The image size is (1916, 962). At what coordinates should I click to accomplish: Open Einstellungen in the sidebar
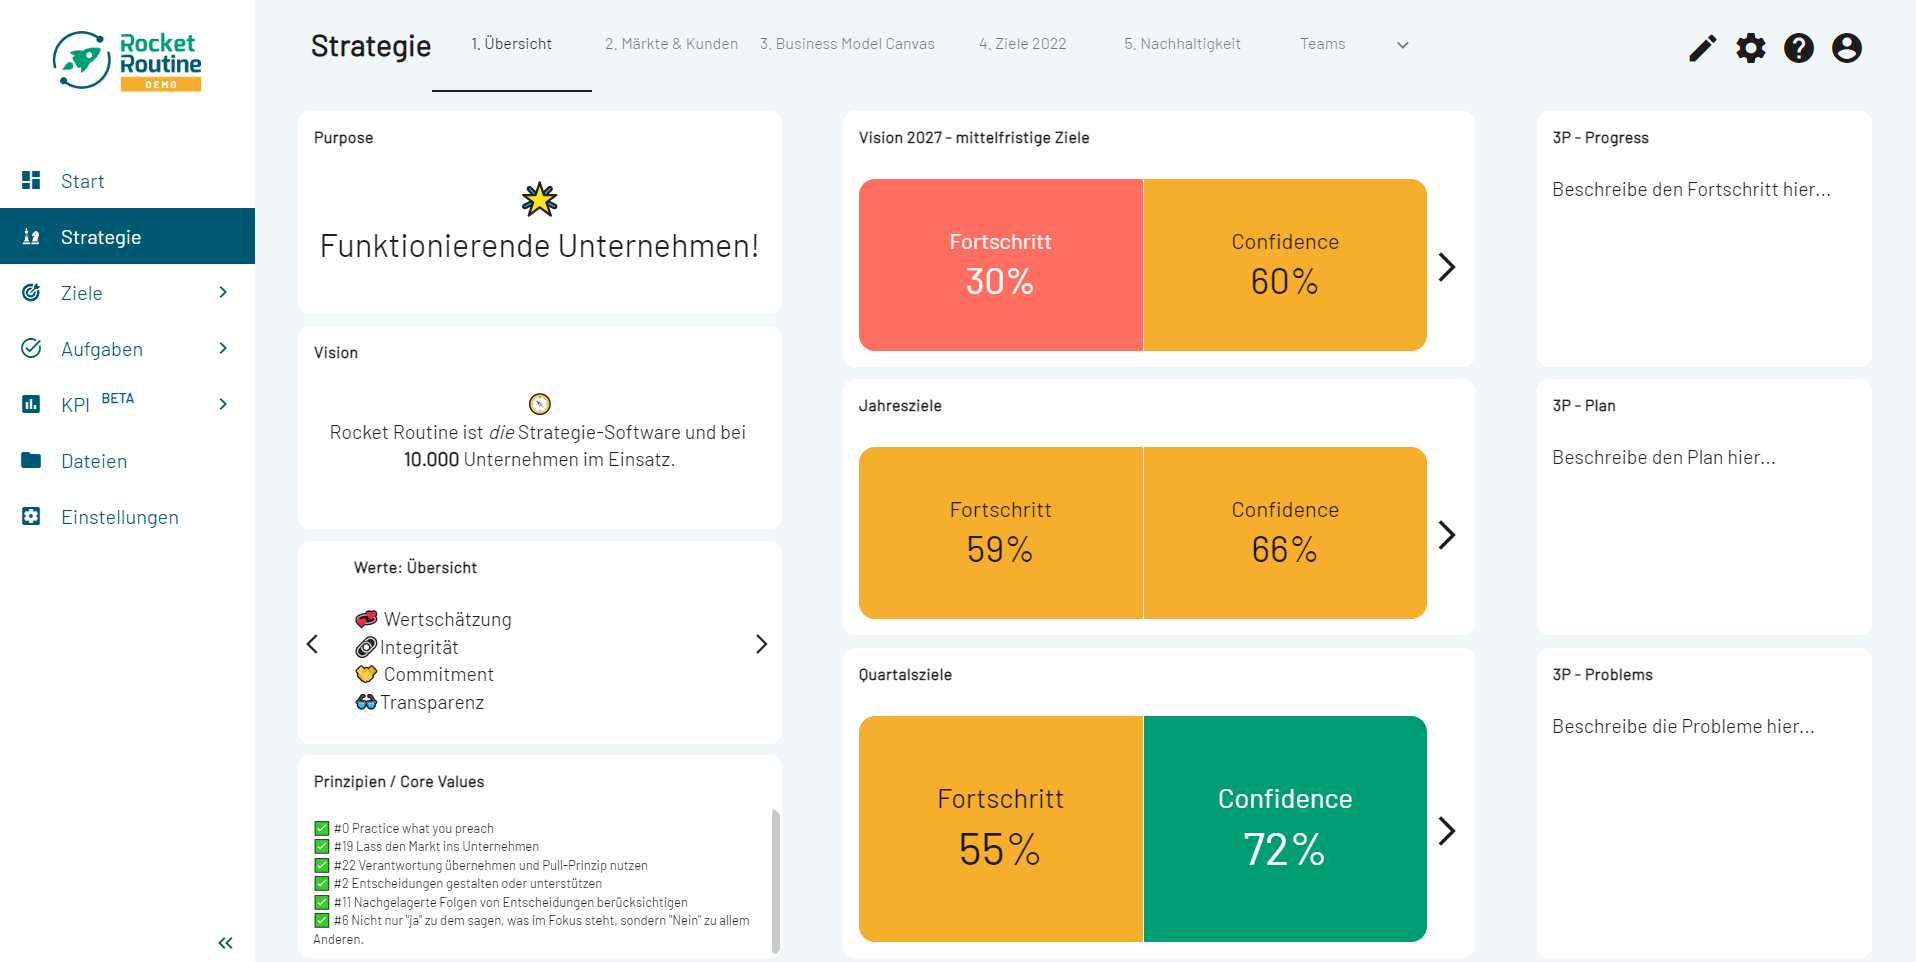[119, 517]
